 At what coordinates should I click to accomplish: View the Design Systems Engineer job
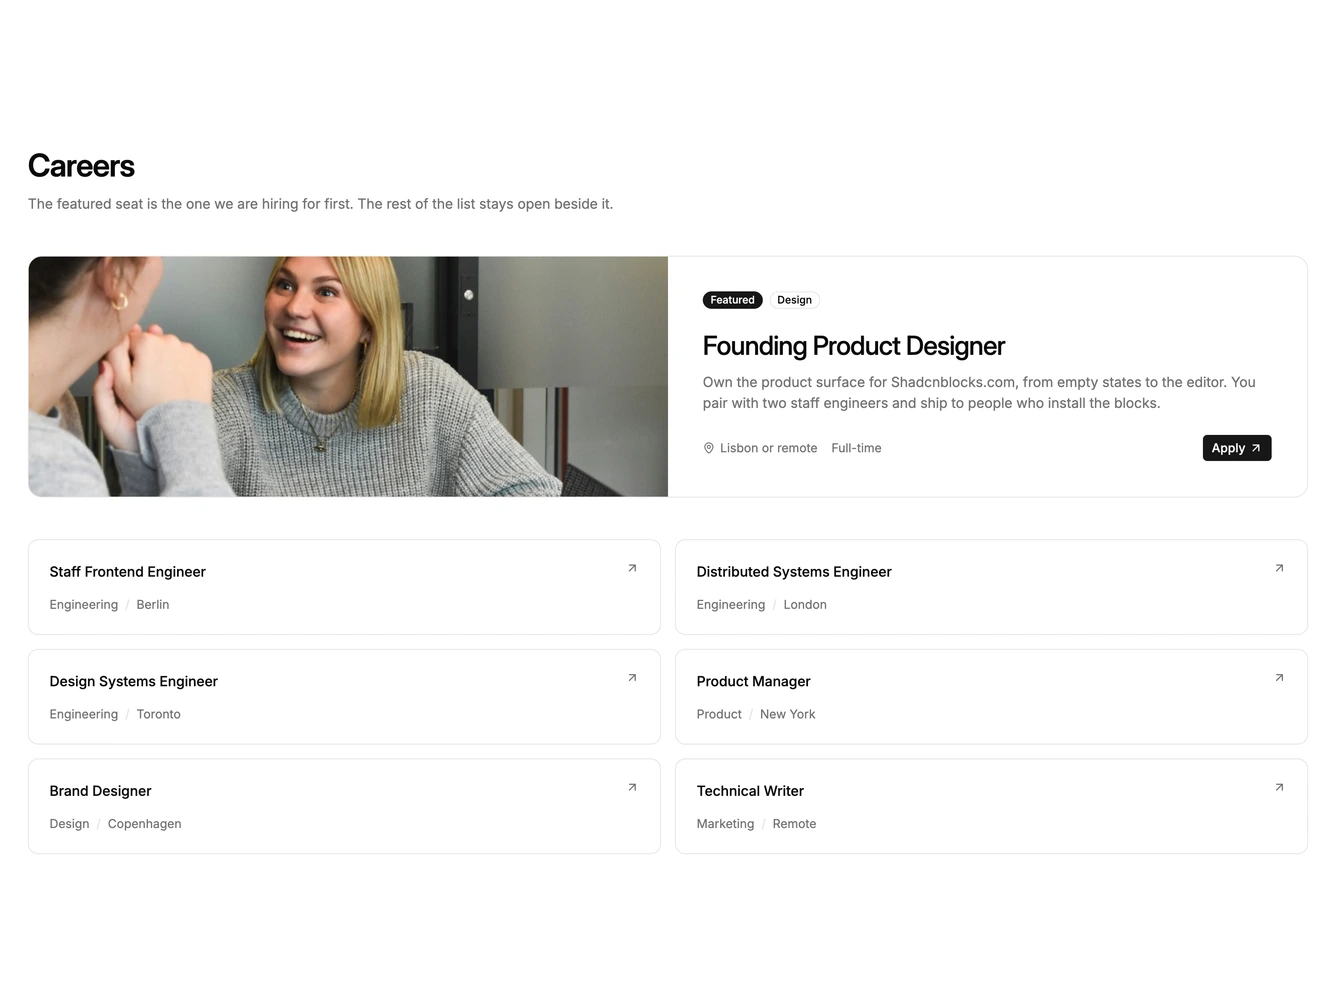point(344,697)
